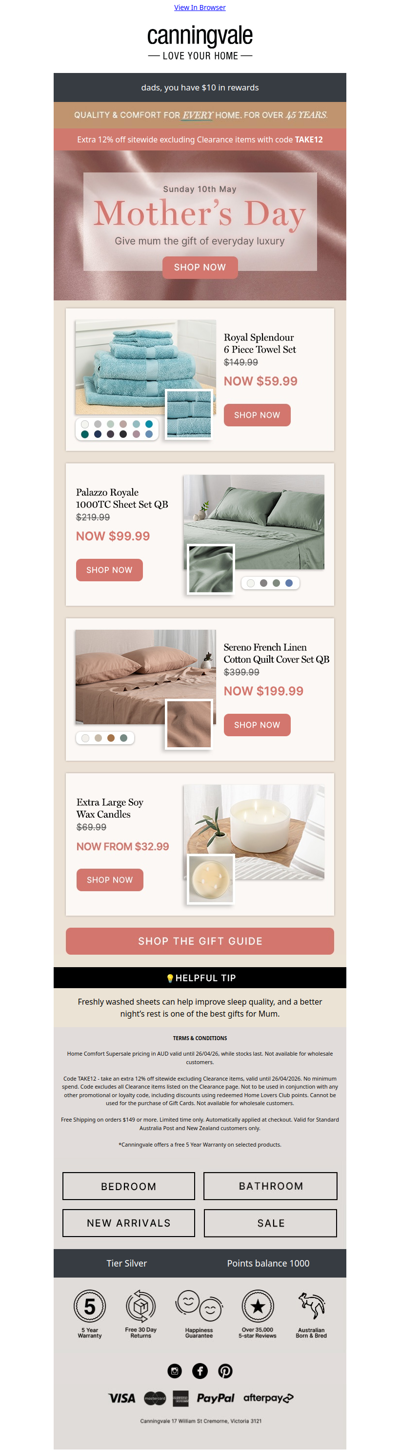Open the Instagram social icon
Screen dimensions: 400x1455
tap(175, 1371)
